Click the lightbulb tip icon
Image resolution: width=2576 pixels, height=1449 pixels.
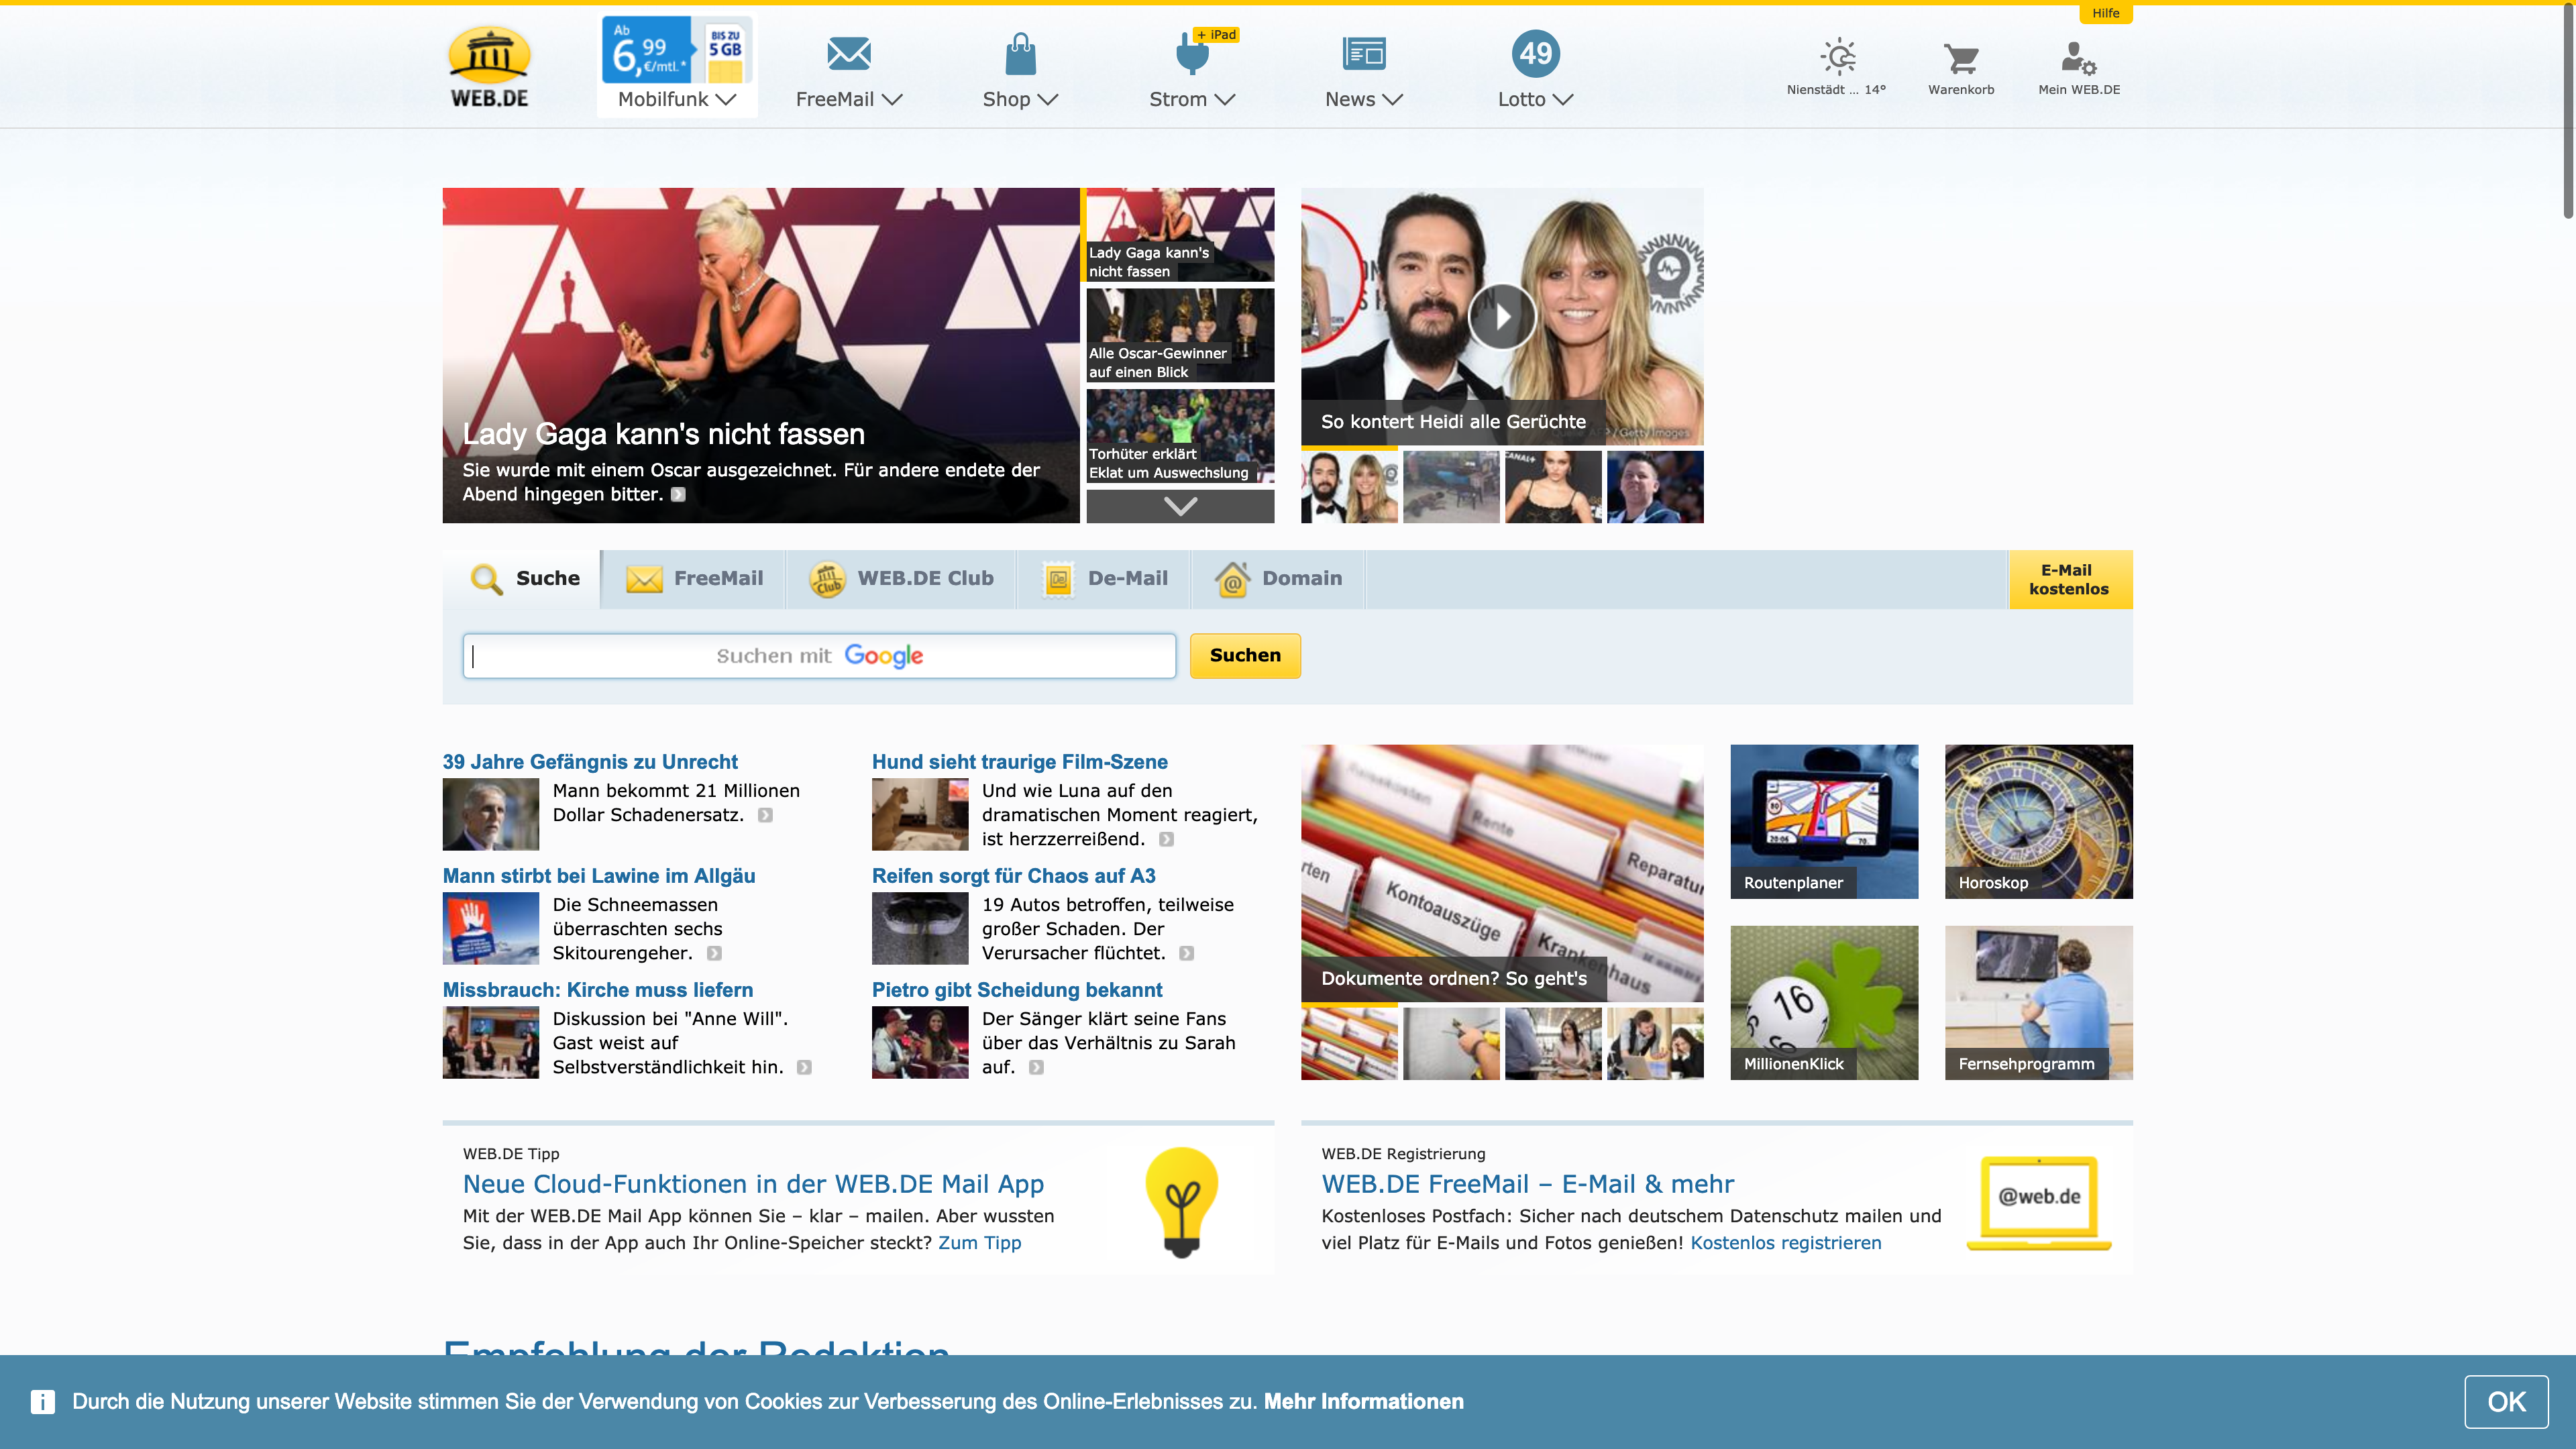point(1181,1201)
